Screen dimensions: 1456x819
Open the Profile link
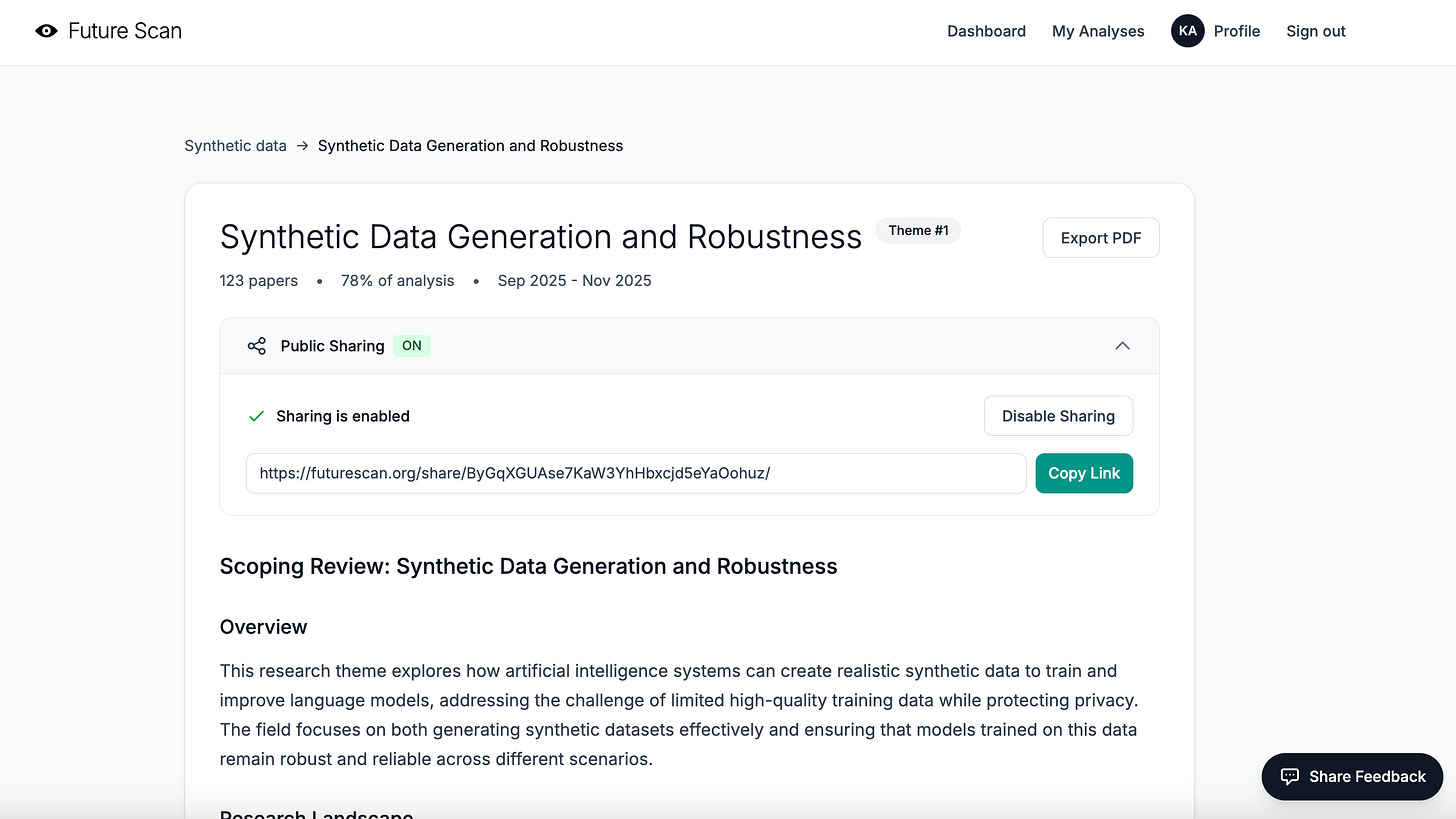click(x=1237, y=31)
